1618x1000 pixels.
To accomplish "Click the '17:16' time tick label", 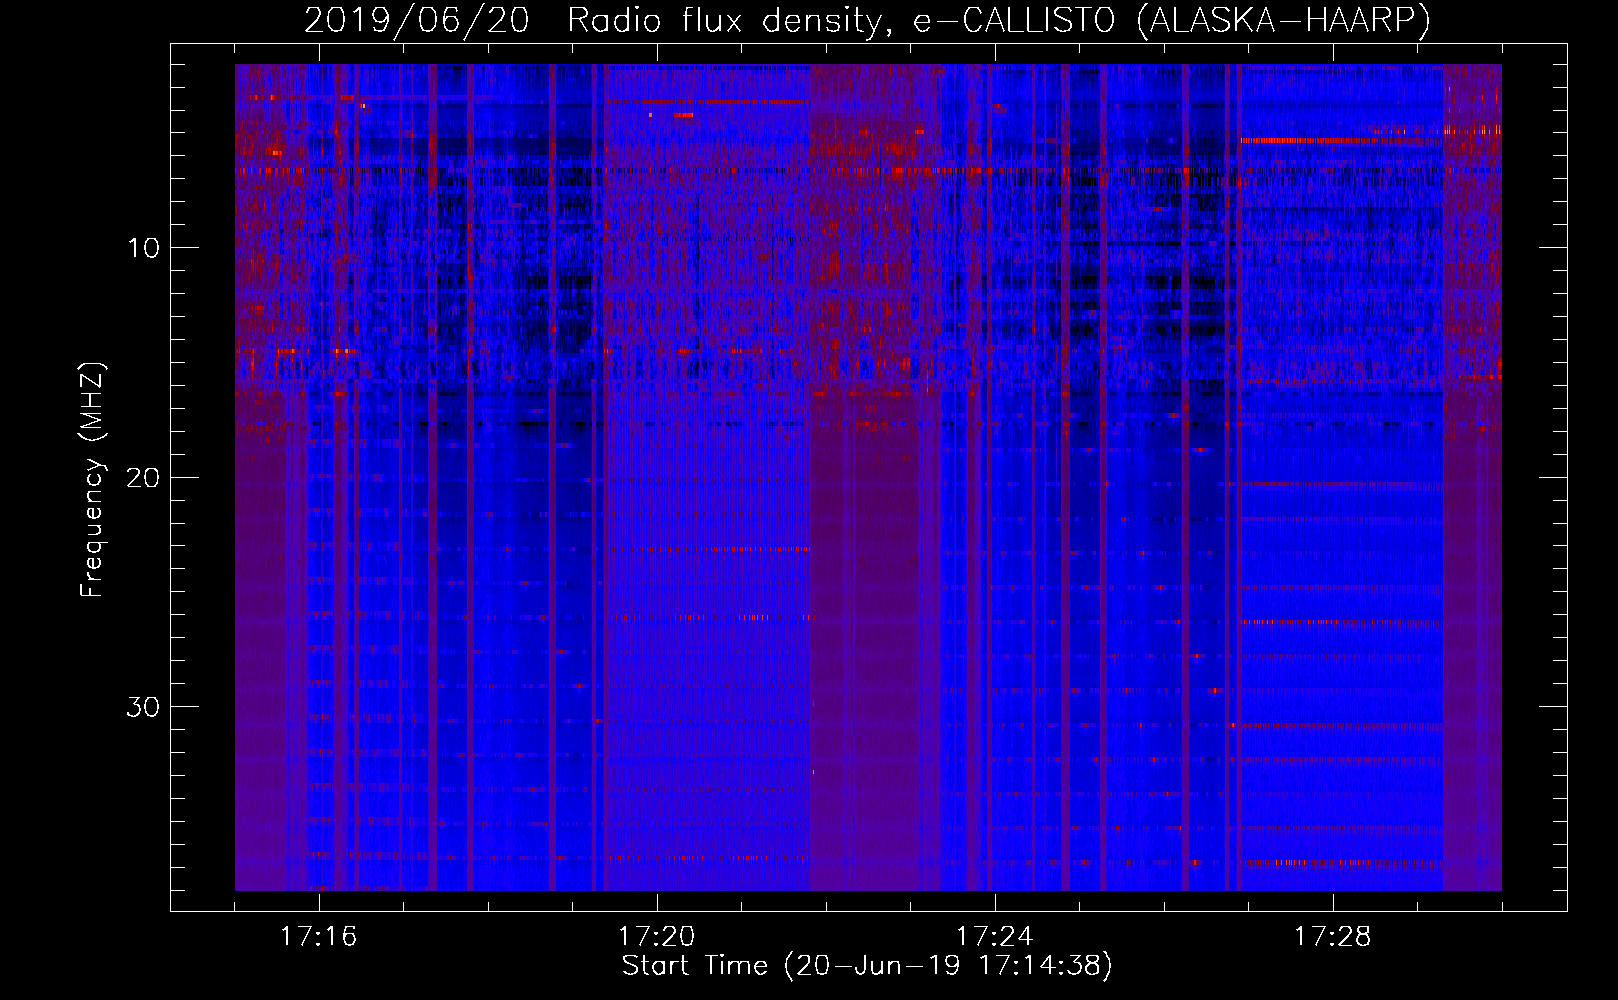I will point(319,937).
